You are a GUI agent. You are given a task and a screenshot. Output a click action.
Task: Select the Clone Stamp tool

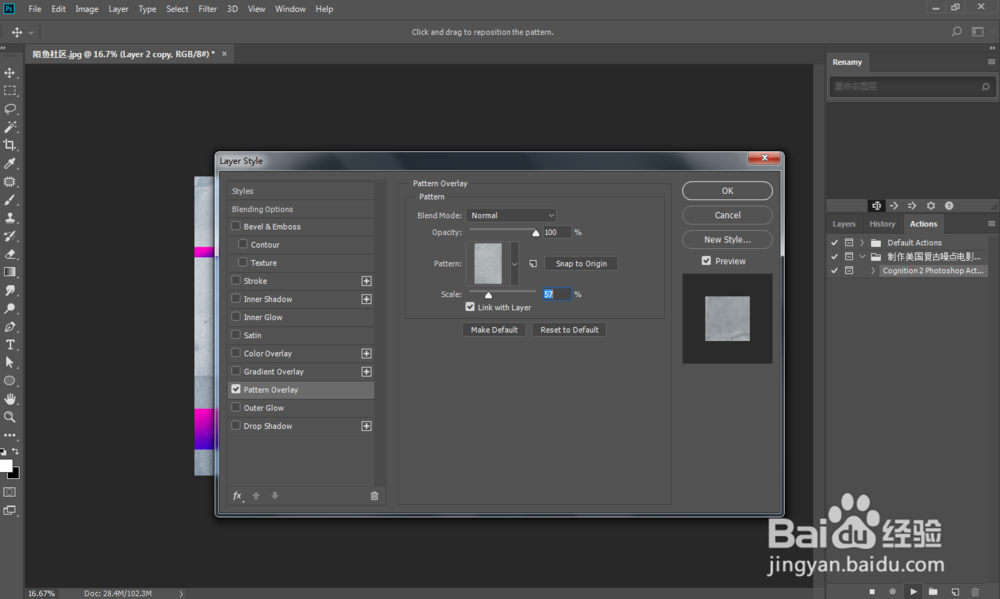10,218
